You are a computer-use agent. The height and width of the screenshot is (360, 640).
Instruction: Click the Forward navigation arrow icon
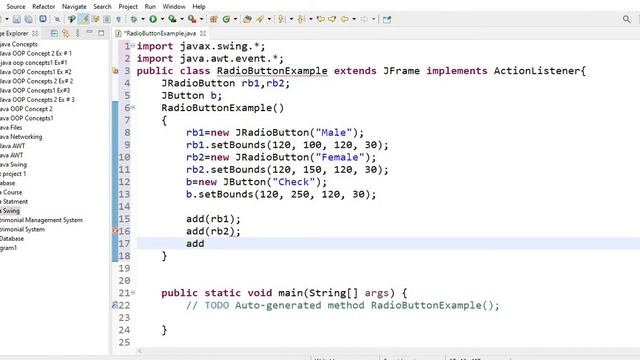tap(364, 19)
